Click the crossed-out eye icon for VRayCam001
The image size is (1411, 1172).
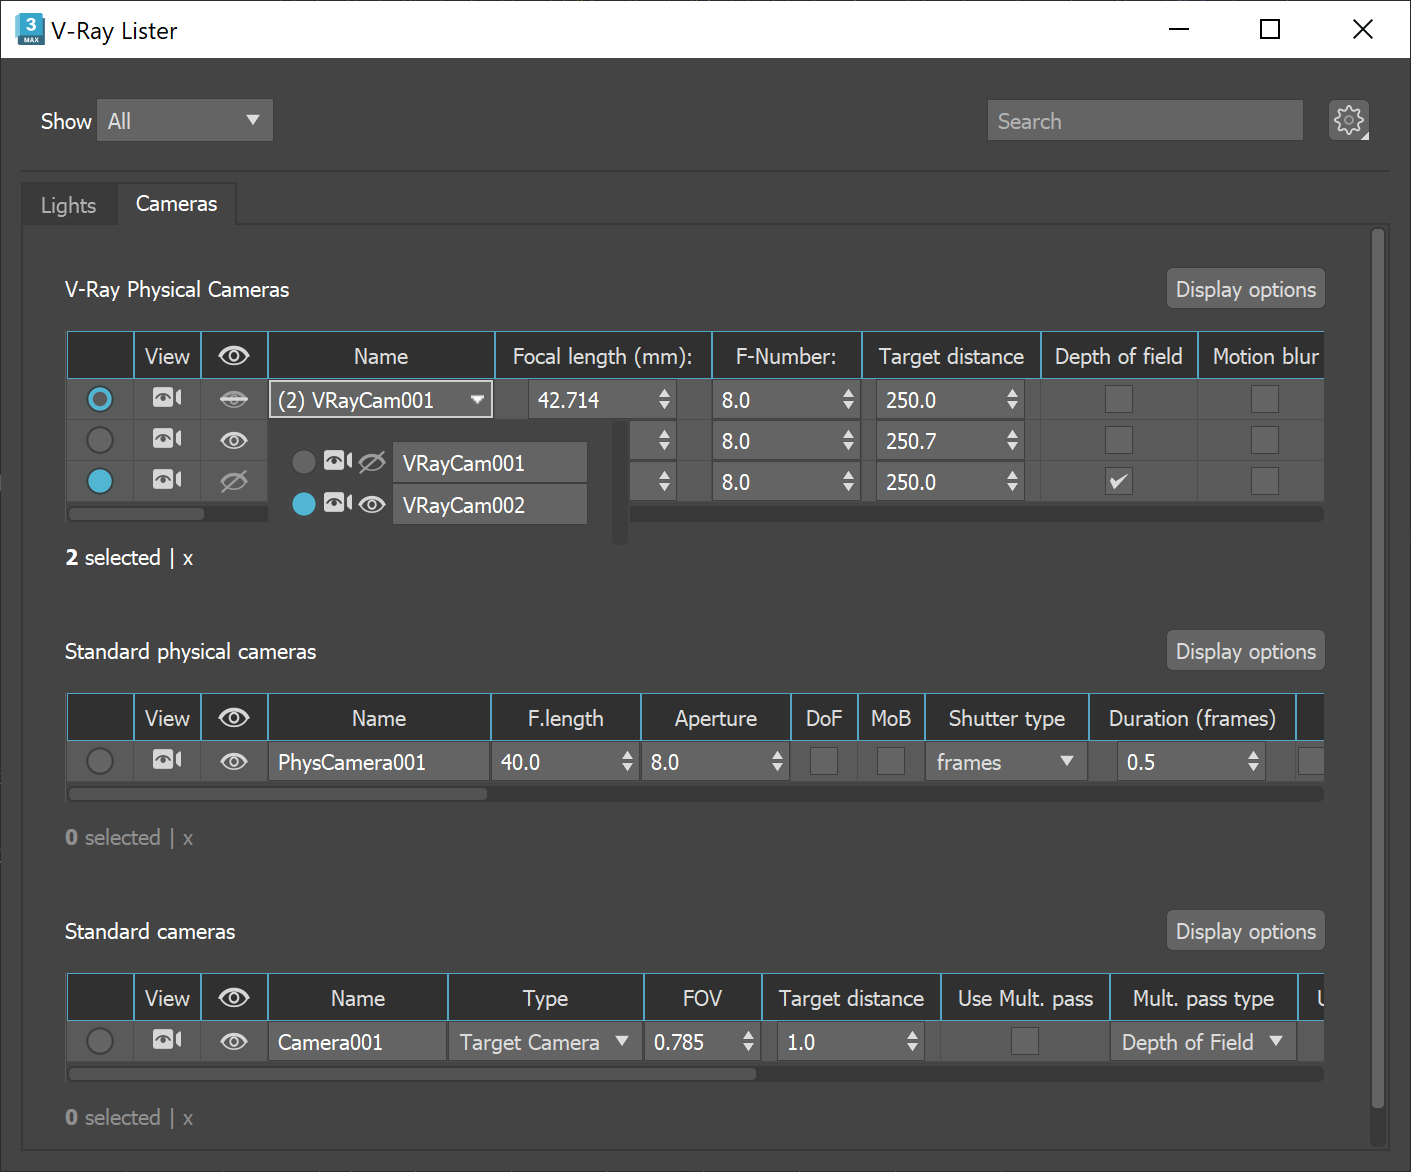pyautogui.click(x=371, y=461)
